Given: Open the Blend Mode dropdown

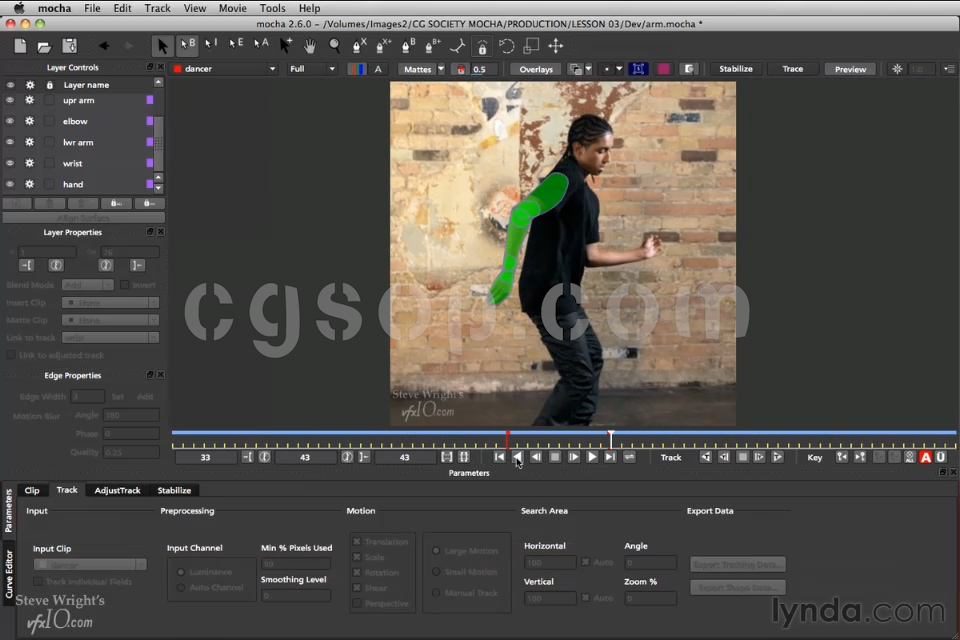Looking at the screenshot, I should 88,285.
